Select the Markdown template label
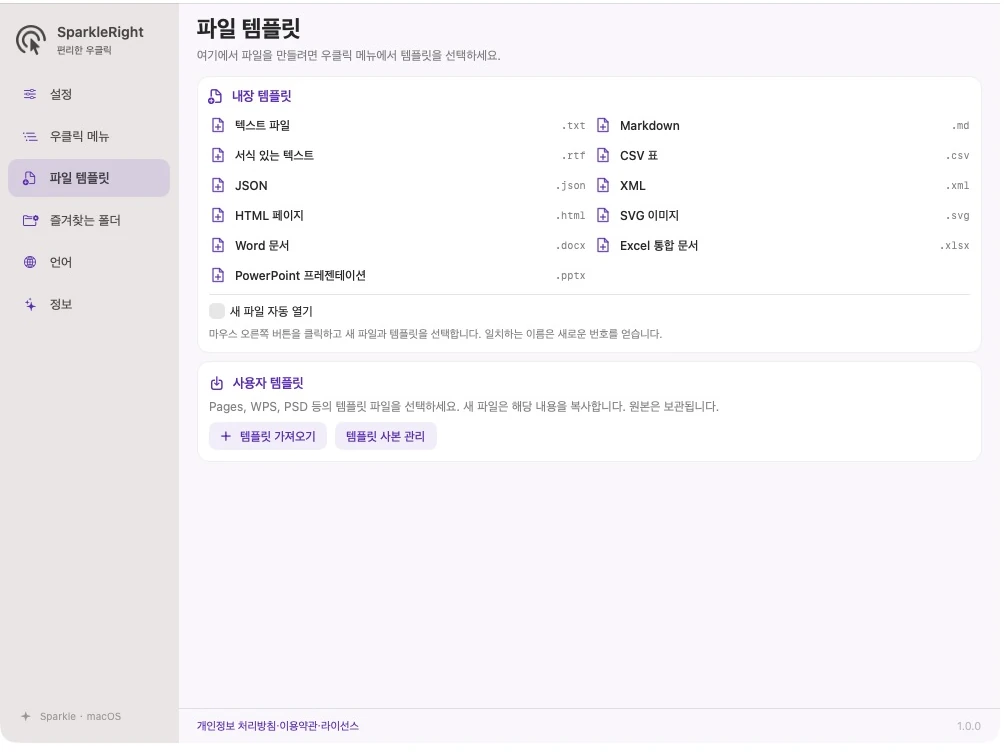Image resolution: width=1008 pixels, height=755 pixels. coord(650,126)
